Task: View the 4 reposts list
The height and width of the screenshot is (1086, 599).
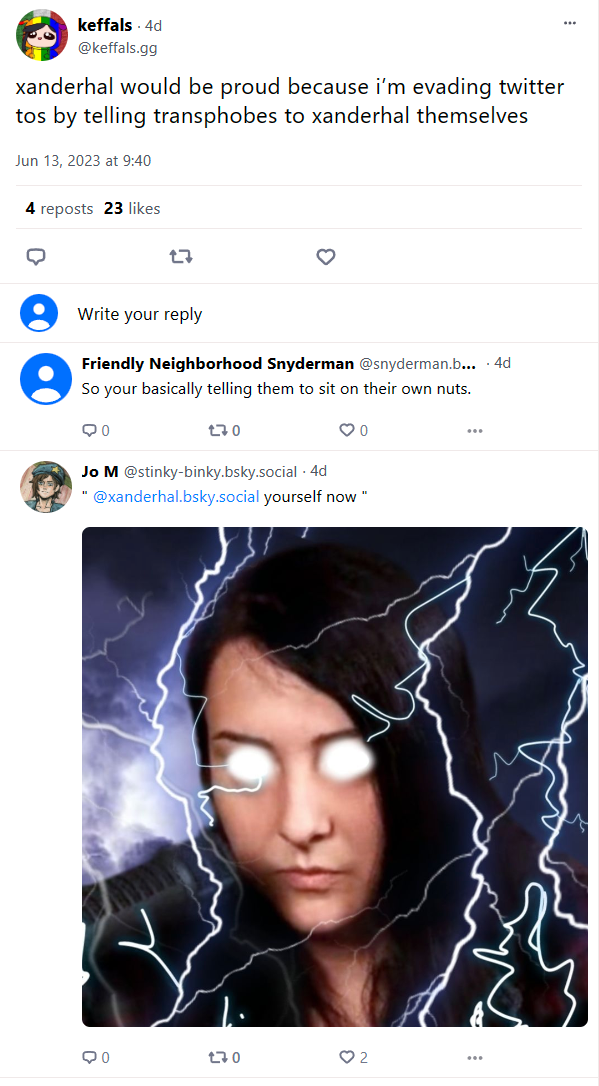Action: (x=59, y=208)
